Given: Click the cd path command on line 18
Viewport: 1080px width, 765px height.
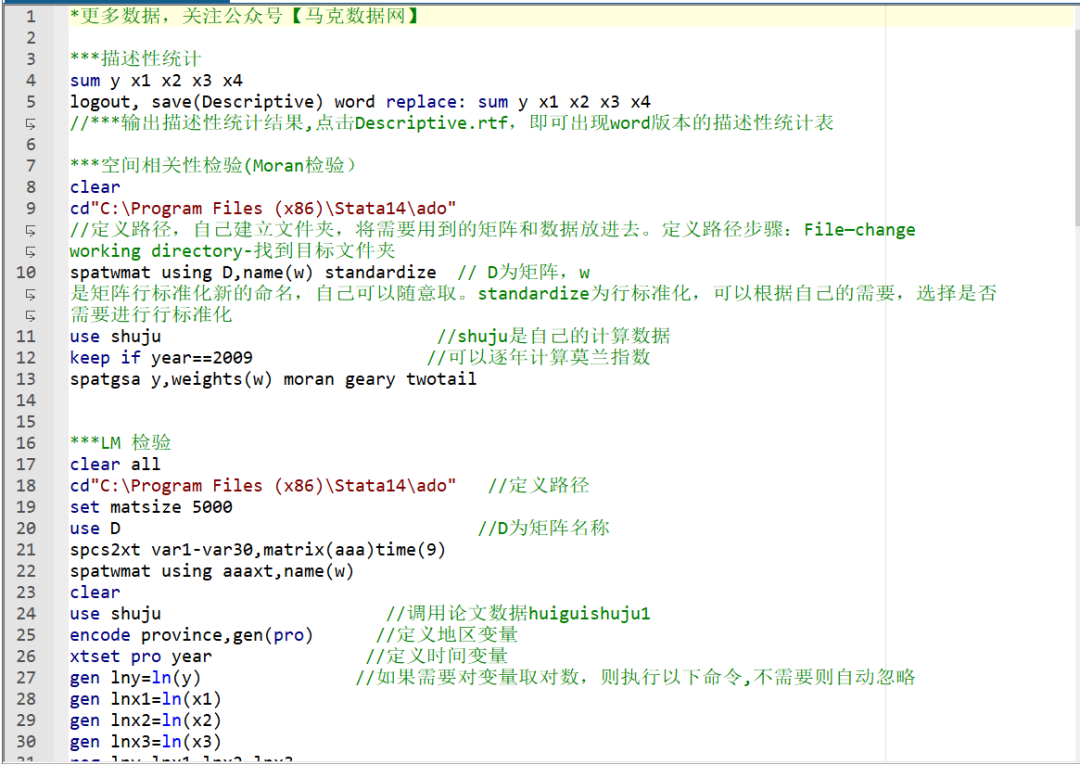Looking at the screenshot, I should (x=263, y=486).
